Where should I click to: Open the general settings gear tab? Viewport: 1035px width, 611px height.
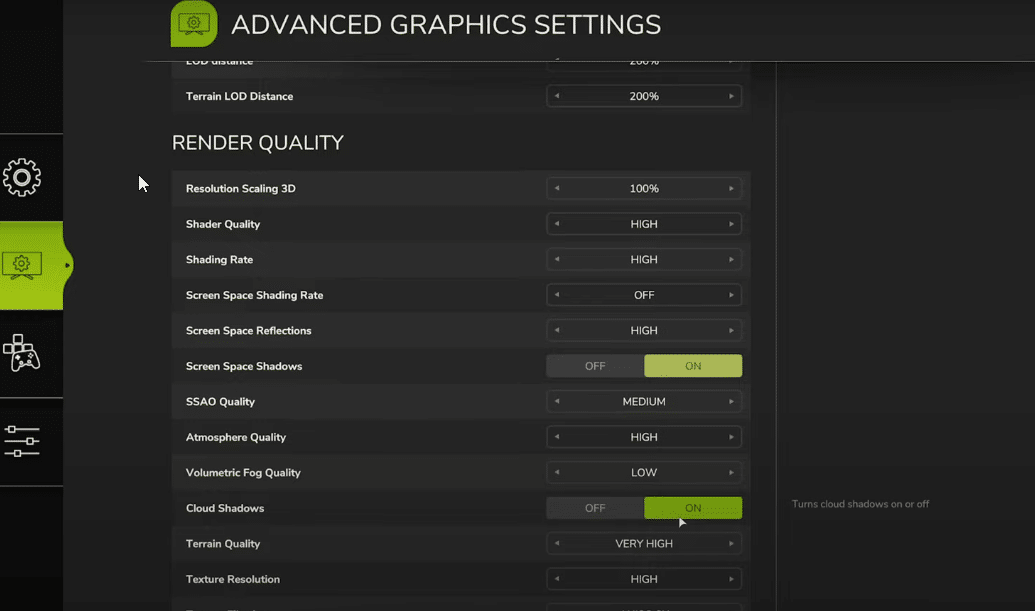22,177
